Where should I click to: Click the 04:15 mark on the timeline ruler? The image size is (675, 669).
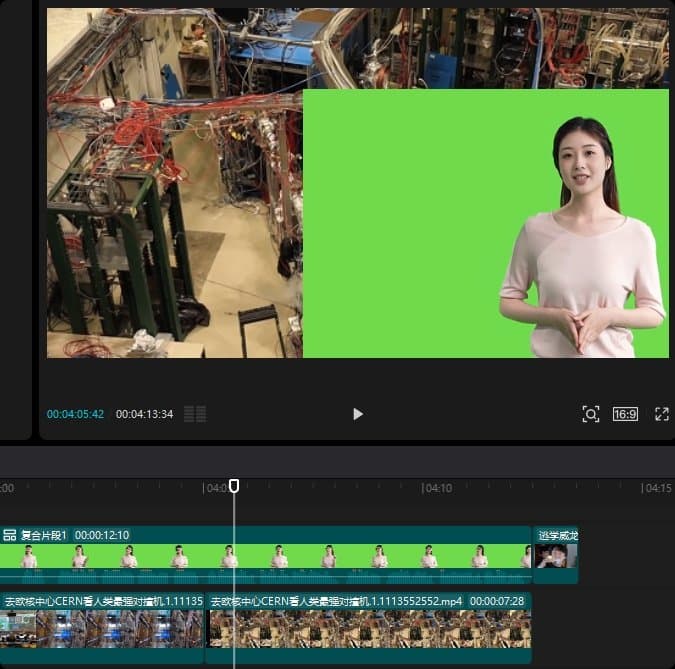click(657, 489)
